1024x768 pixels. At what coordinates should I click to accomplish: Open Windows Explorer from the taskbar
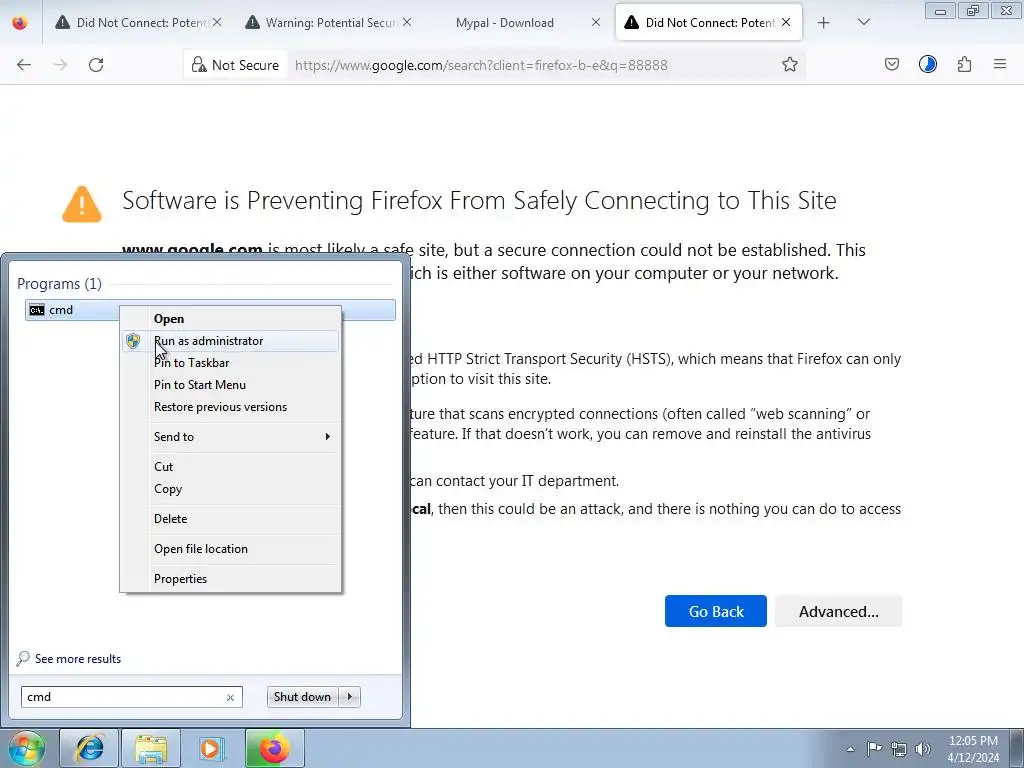coord(151,748)
